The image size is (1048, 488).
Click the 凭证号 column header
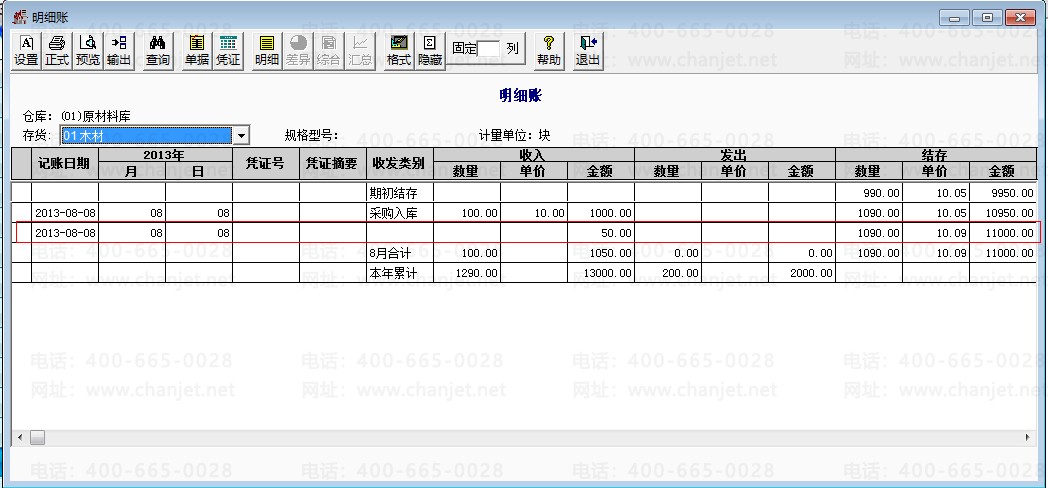(x=265, y=163)
